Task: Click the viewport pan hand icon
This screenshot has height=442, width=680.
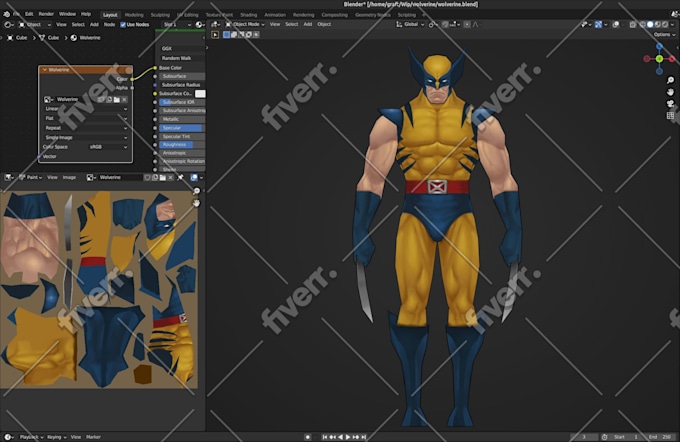Action: tap(670, 92)
